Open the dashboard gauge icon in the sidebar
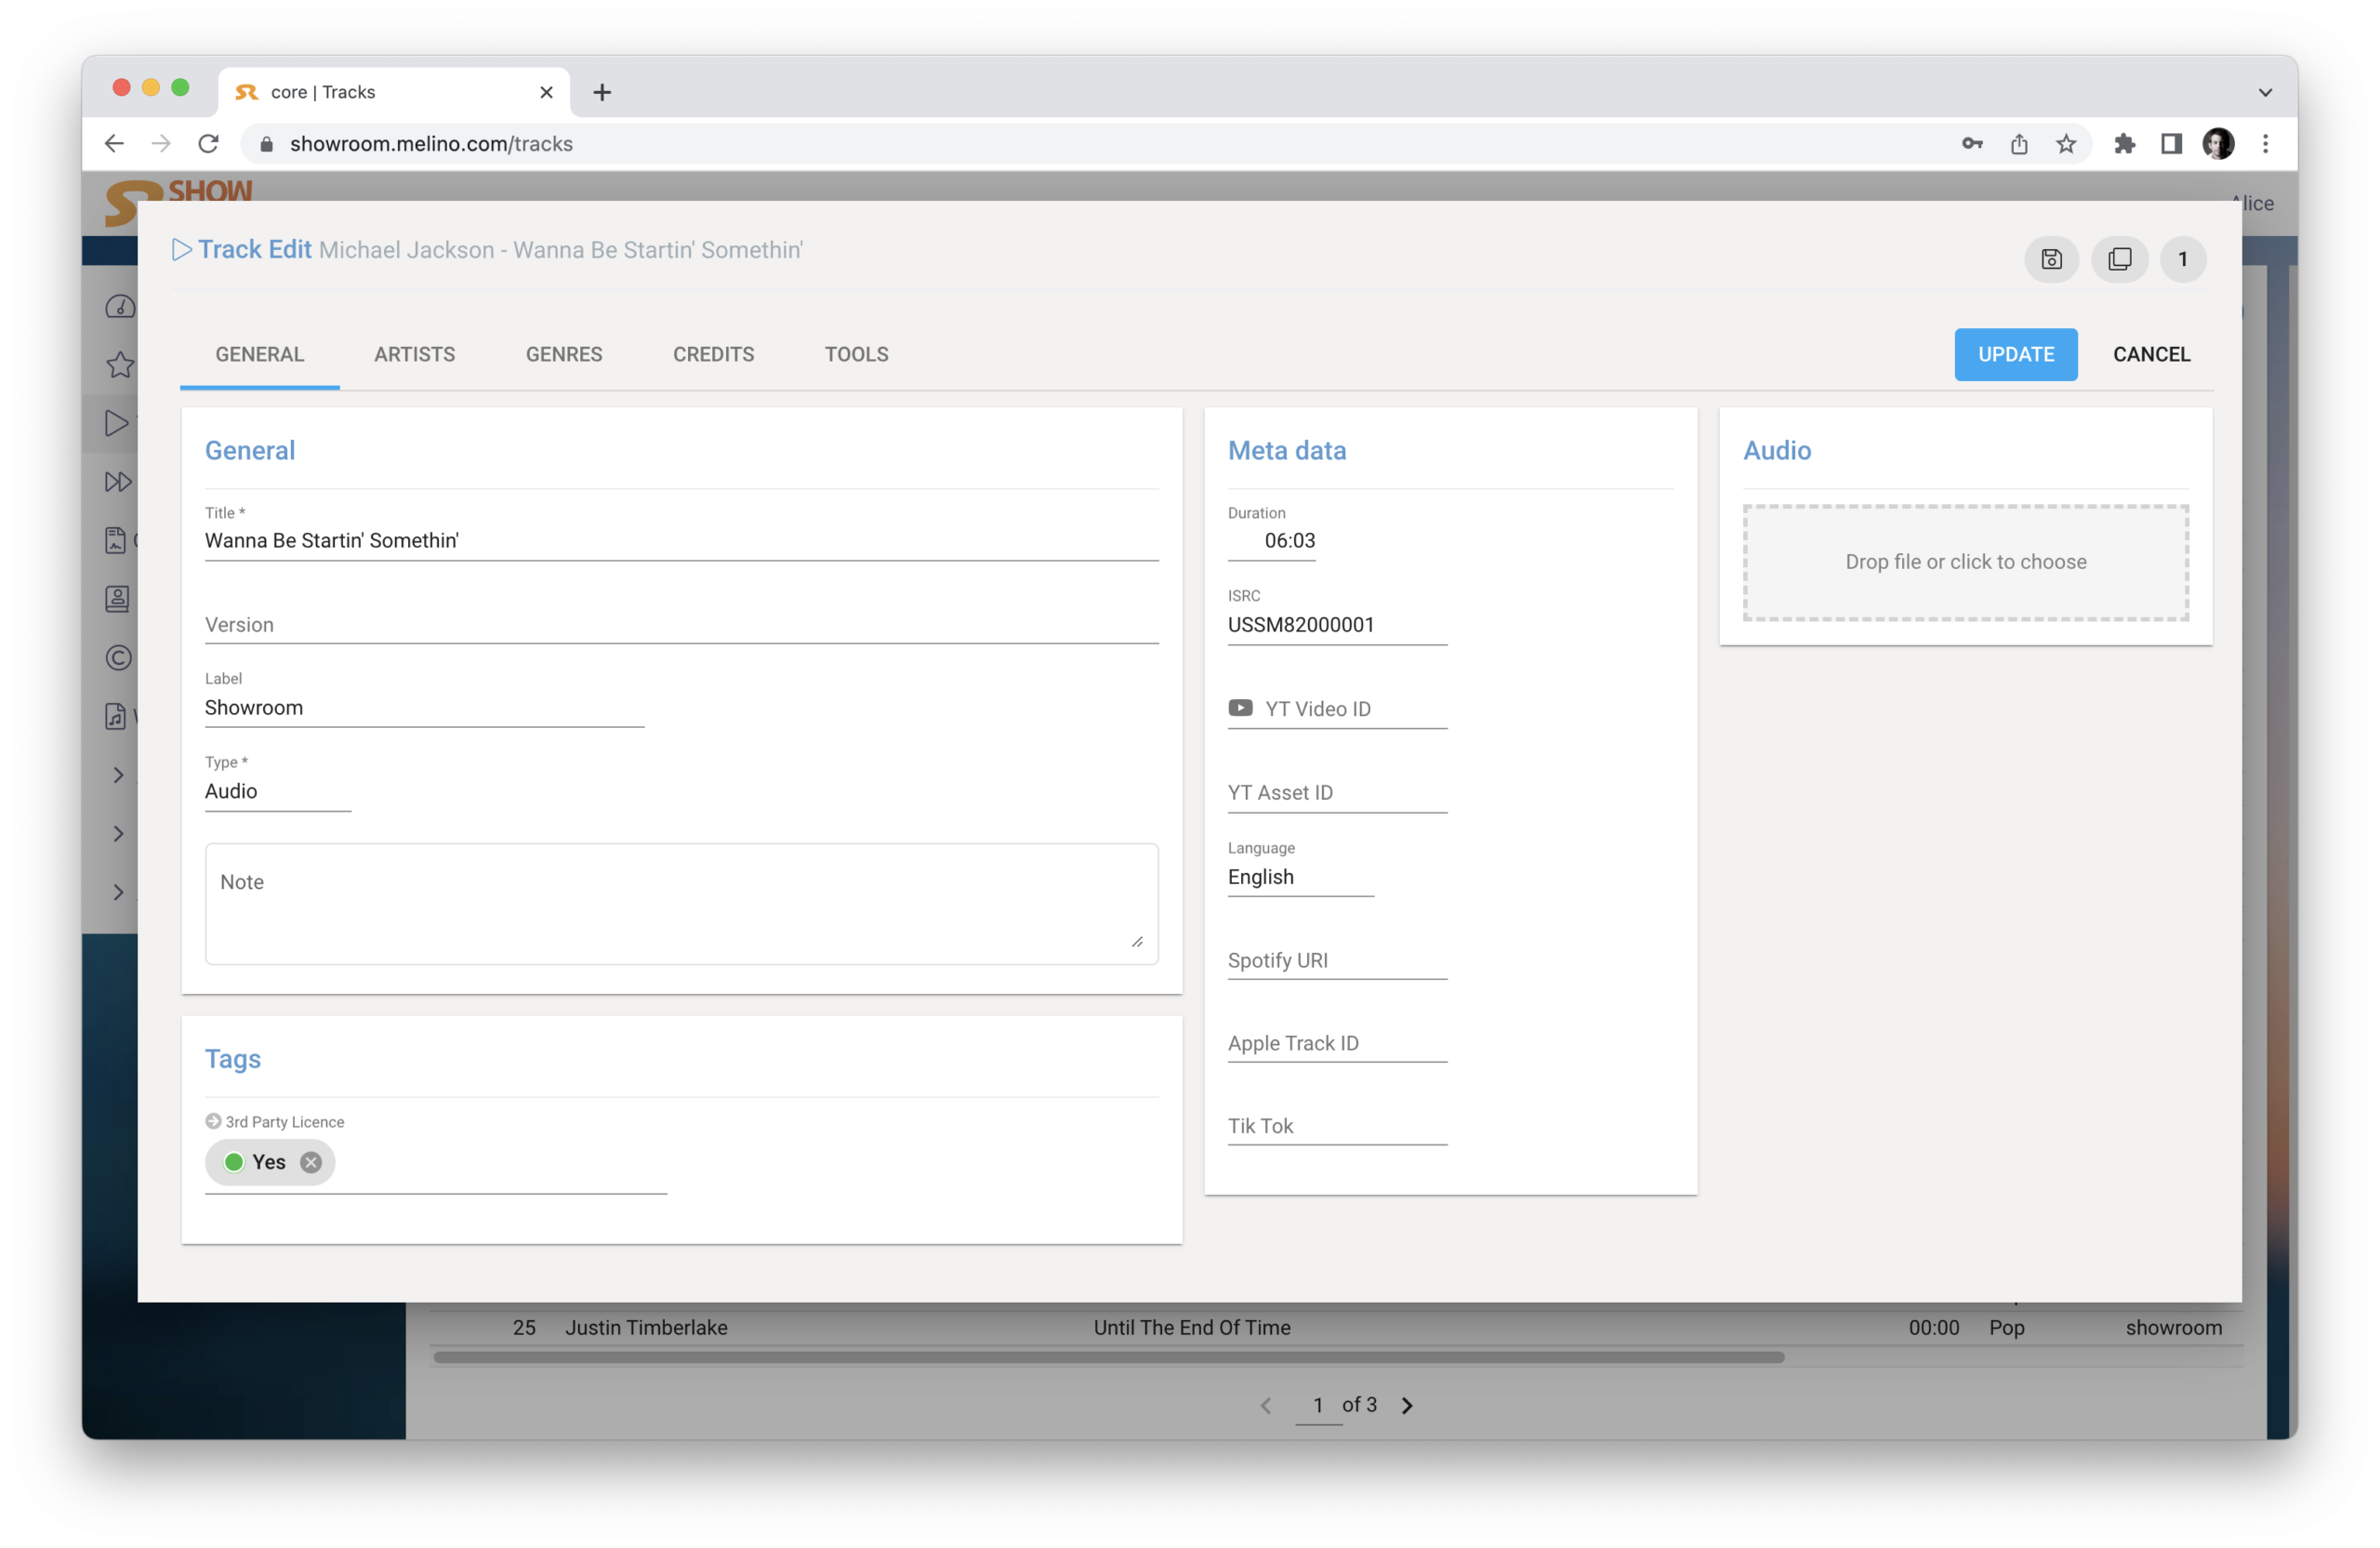This screenshot has height=1548, width=2380. [120, 307]
